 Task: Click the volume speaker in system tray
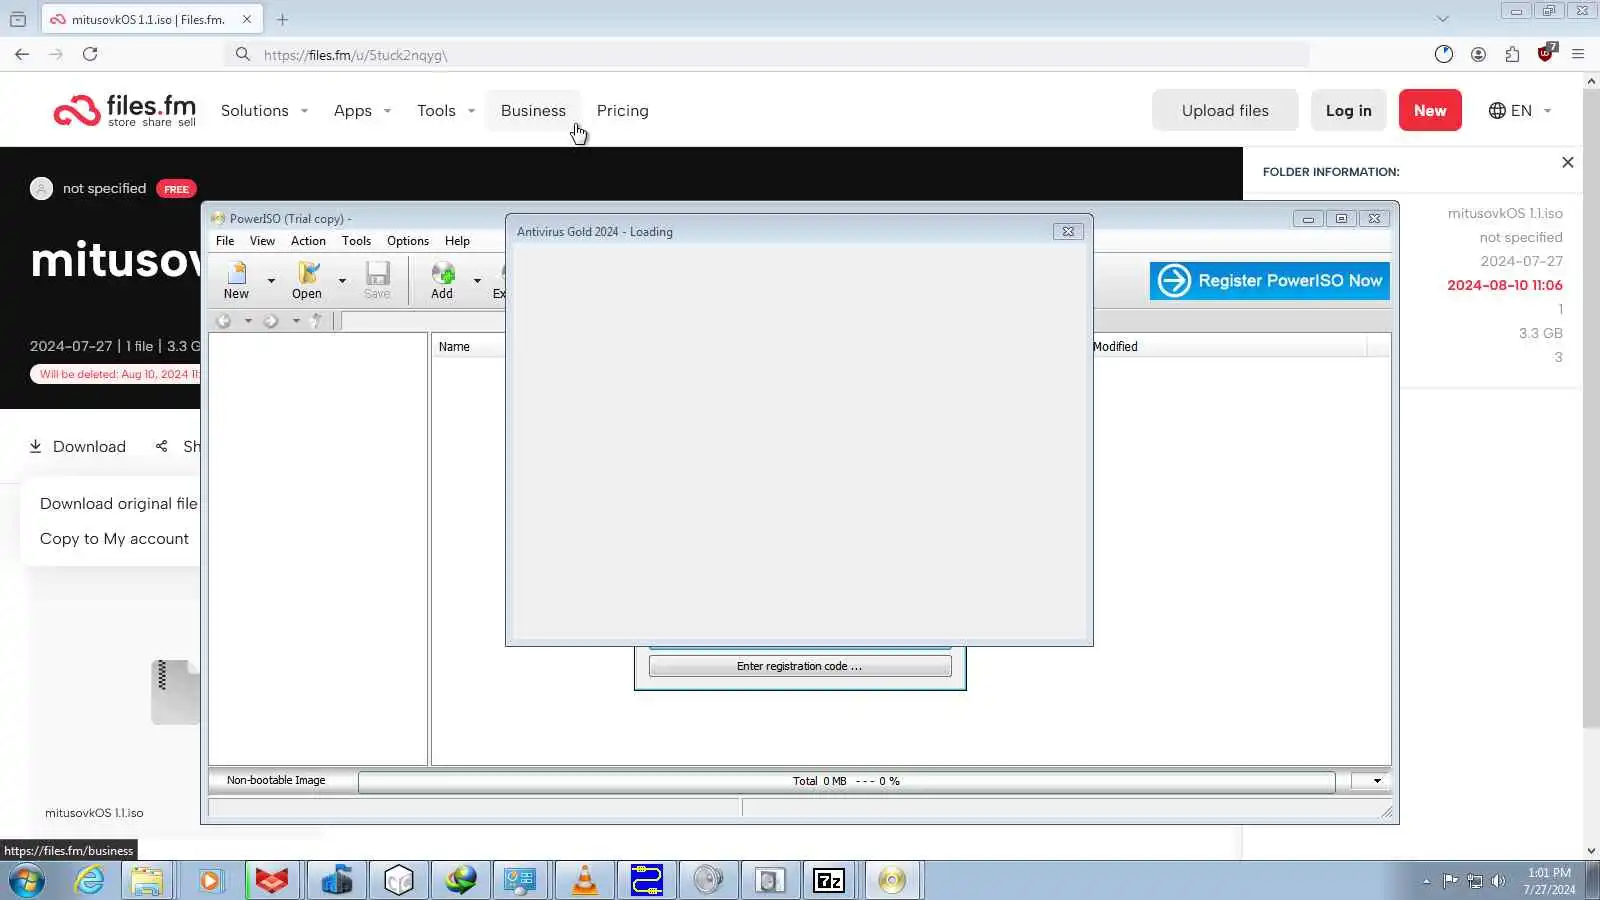point(1498,881)
